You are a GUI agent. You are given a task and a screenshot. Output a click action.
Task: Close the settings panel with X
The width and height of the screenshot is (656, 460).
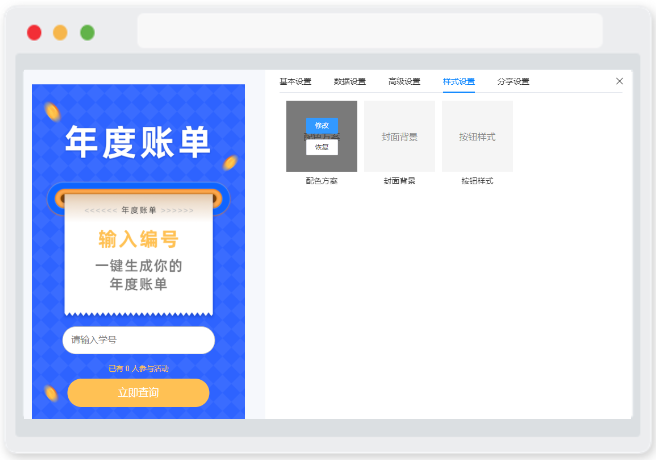pyautogui.click(x=620, y=81)
